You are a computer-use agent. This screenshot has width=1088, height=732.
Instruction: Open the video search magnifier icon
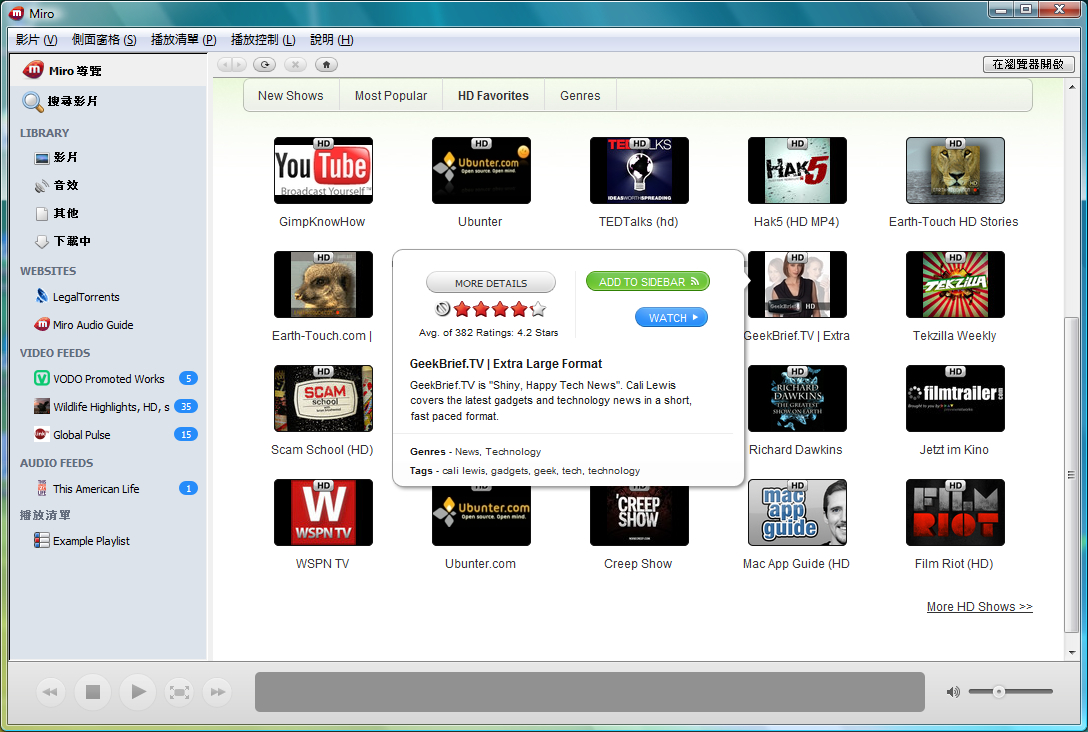click(x=32, y=101)
